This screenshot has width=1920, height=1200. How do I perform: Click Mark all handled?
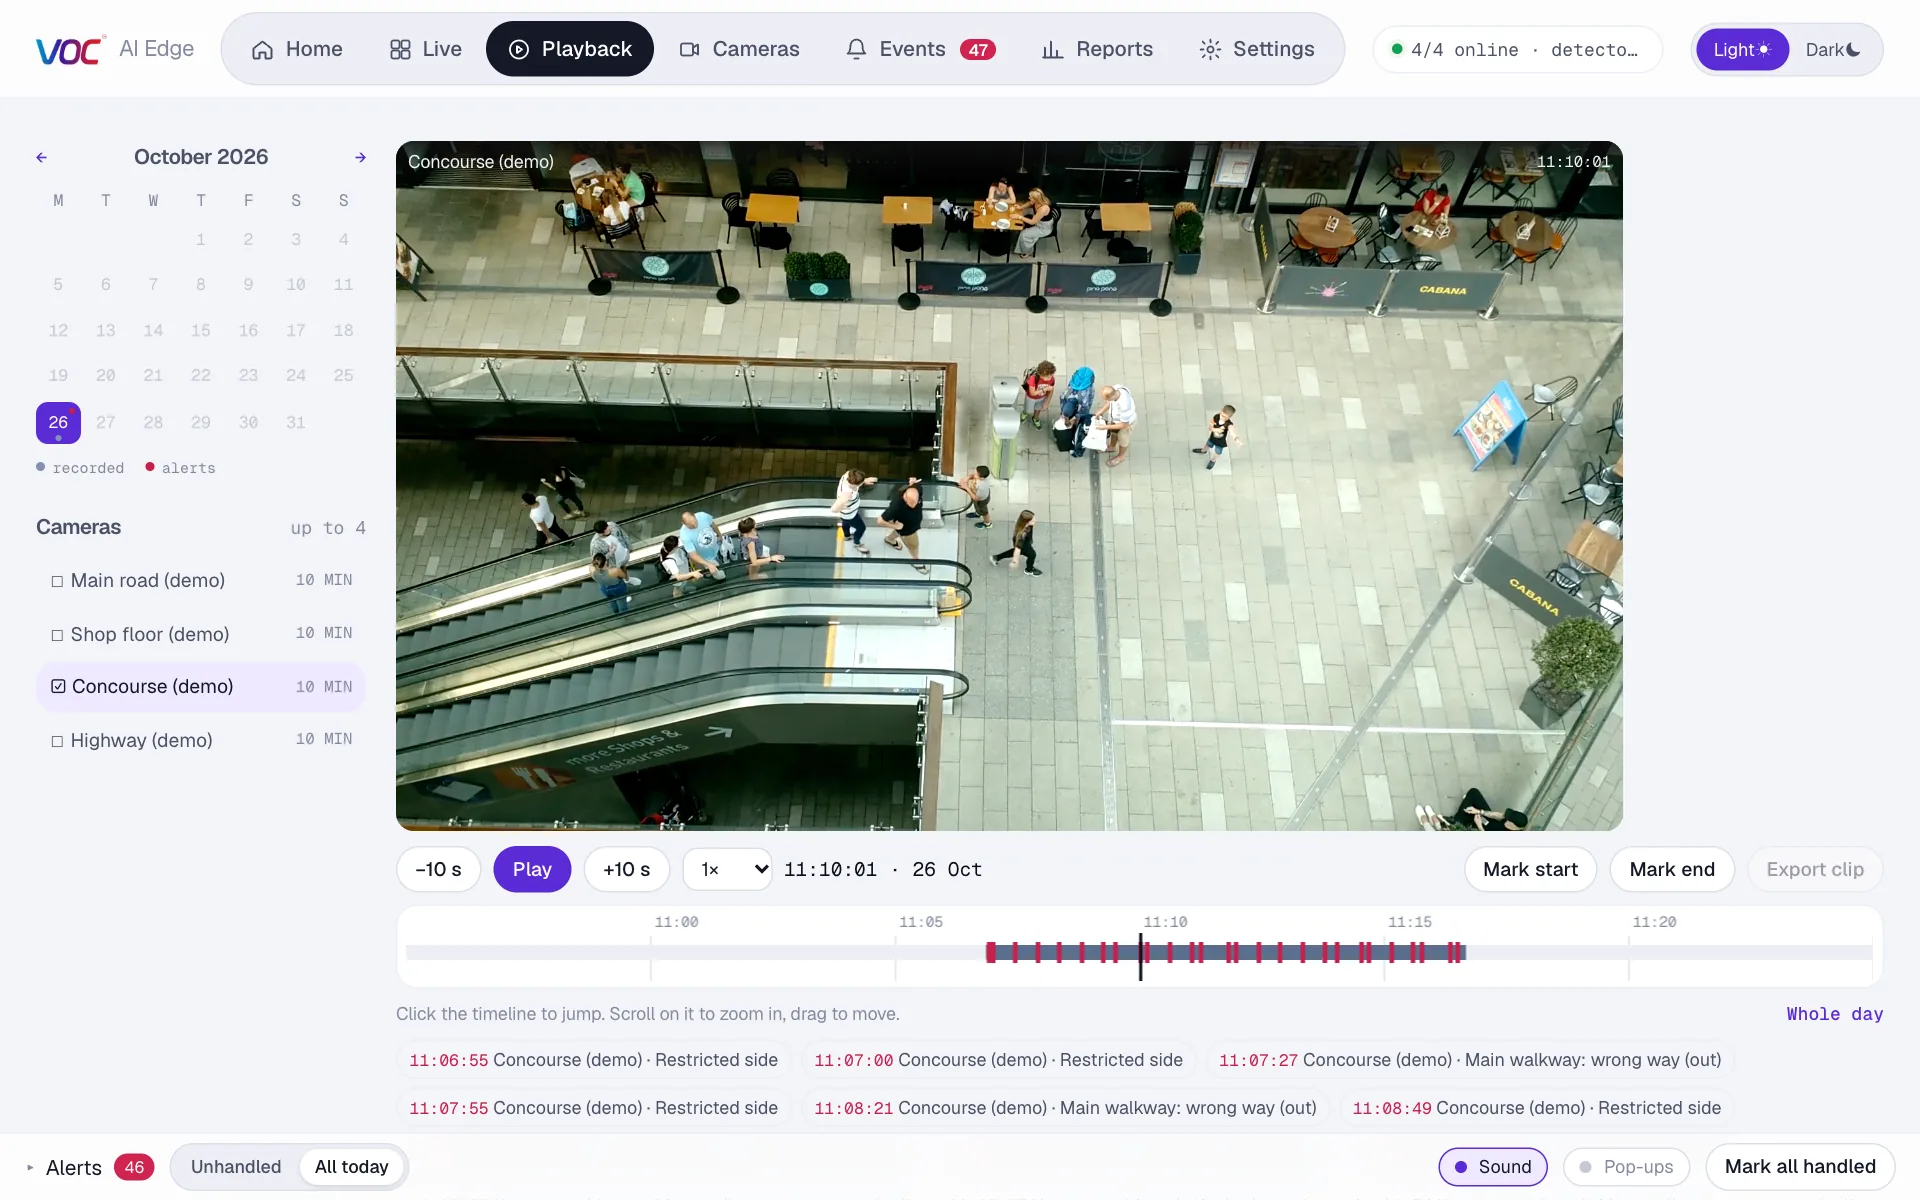(1800, 1167)
